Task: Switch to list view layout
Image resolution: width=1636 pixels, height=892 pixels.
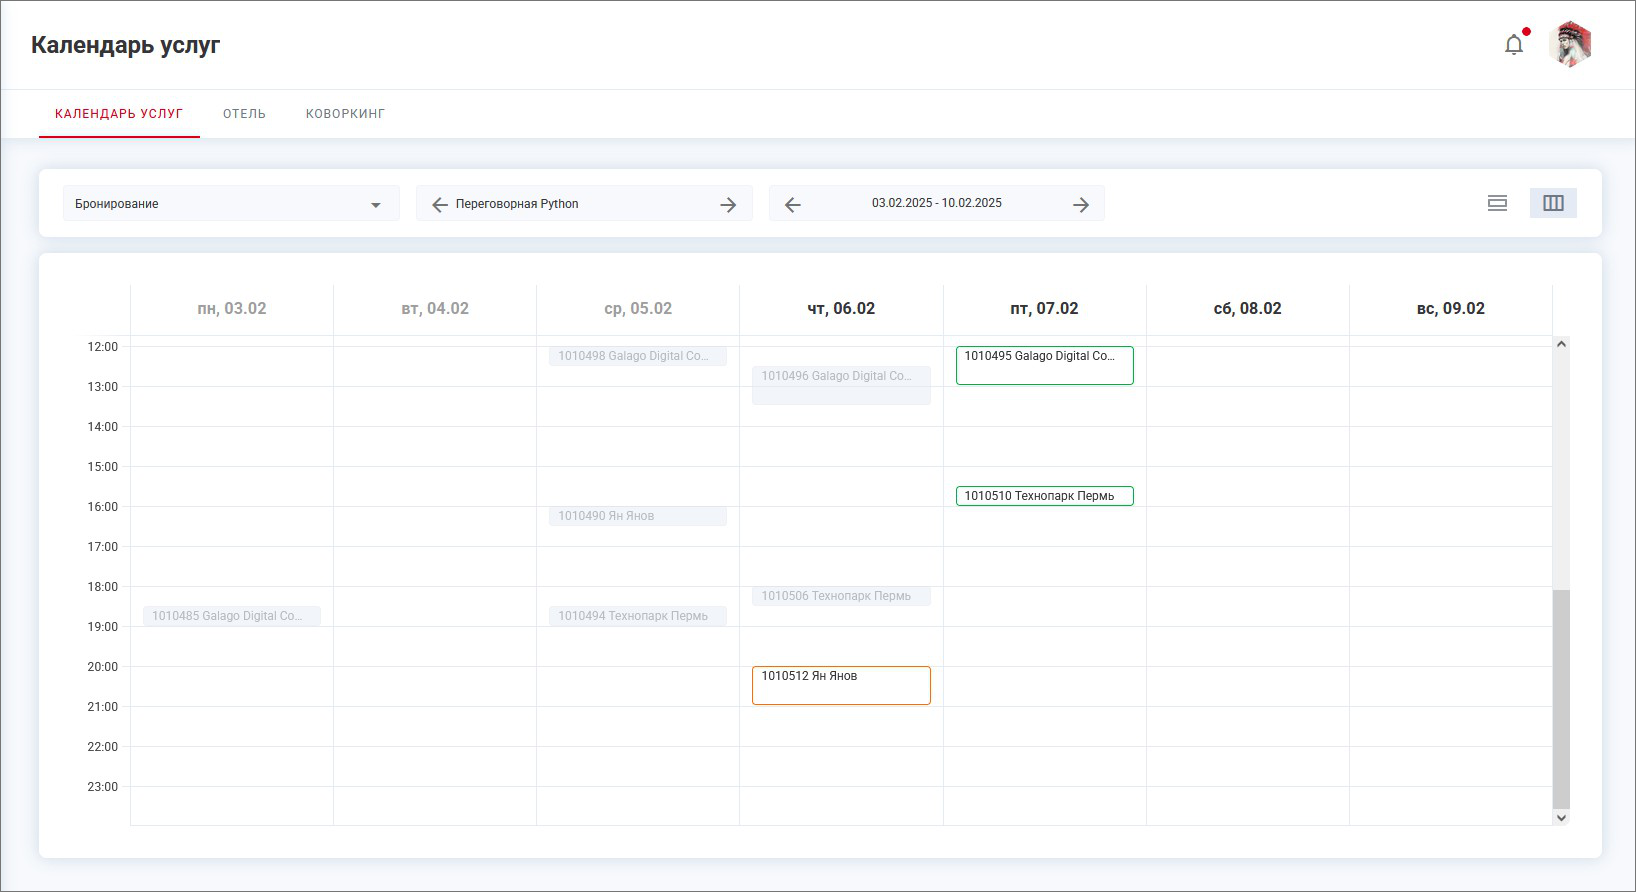Action: (1497, 203)
